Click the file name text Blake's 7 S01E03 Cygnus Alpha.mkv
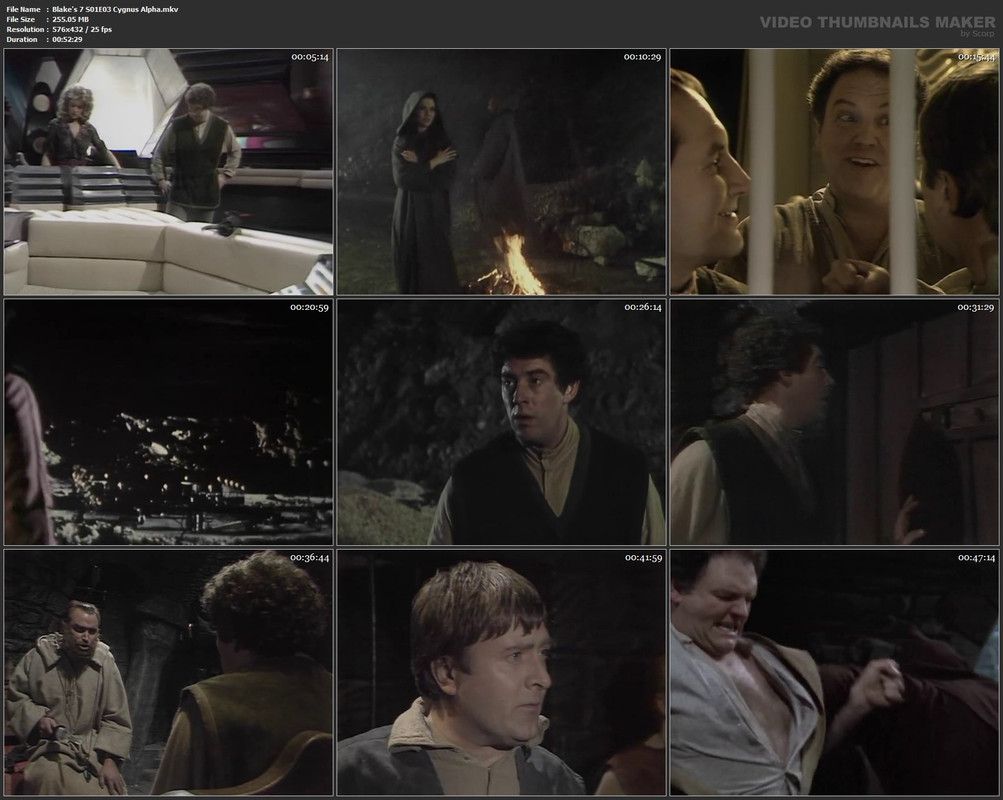This screenshot has width=1003, height=800. coord(115,10)
